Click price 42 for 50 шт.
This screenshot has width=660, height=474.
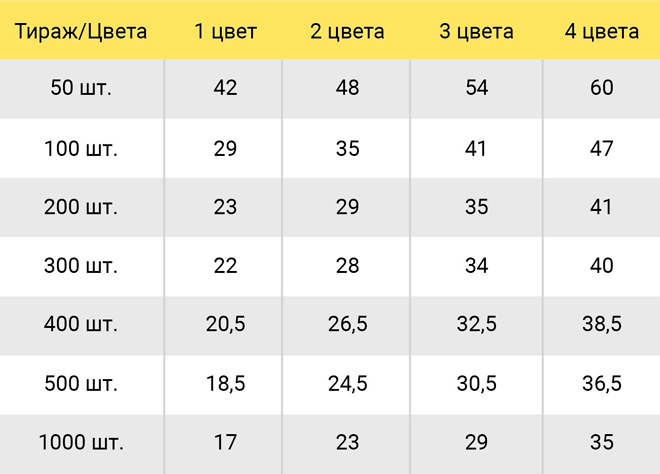coord(225,88)
